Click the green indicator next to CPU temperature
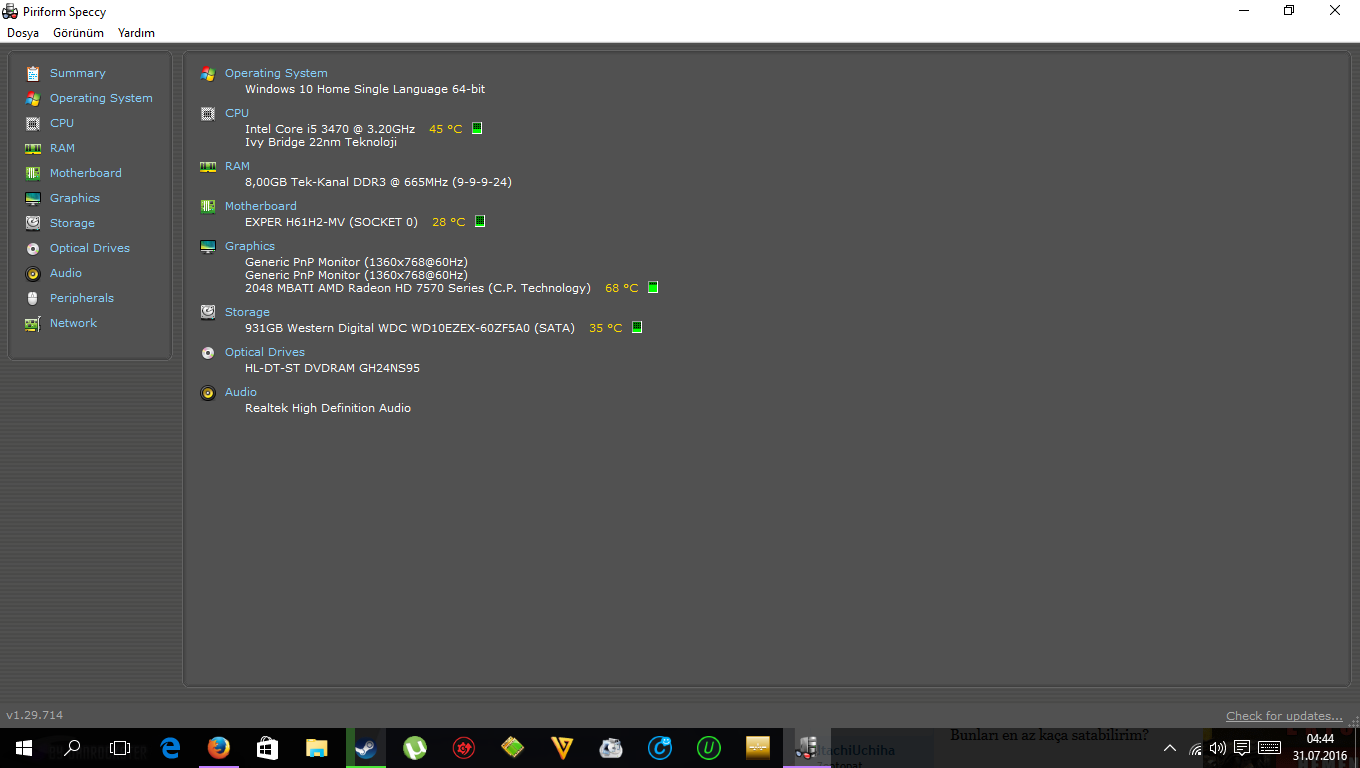 (x=477, y=128)
